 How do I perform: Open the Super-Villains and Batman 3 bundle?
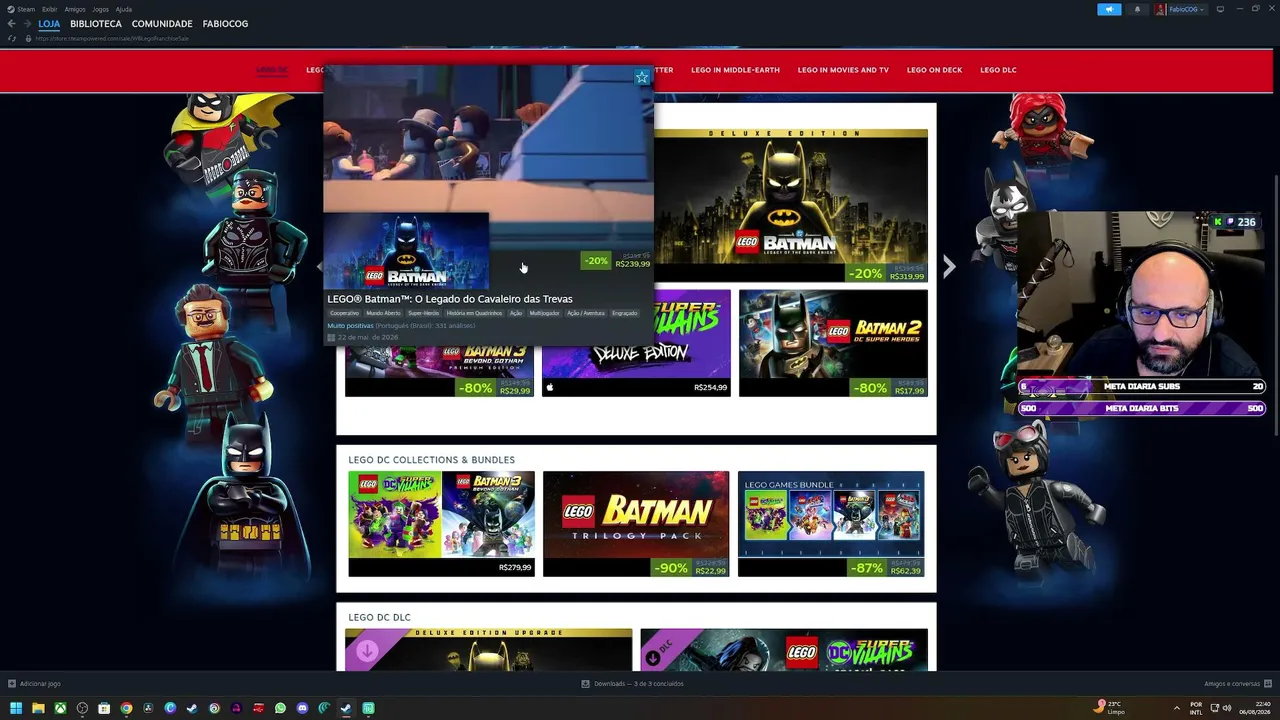441,524
